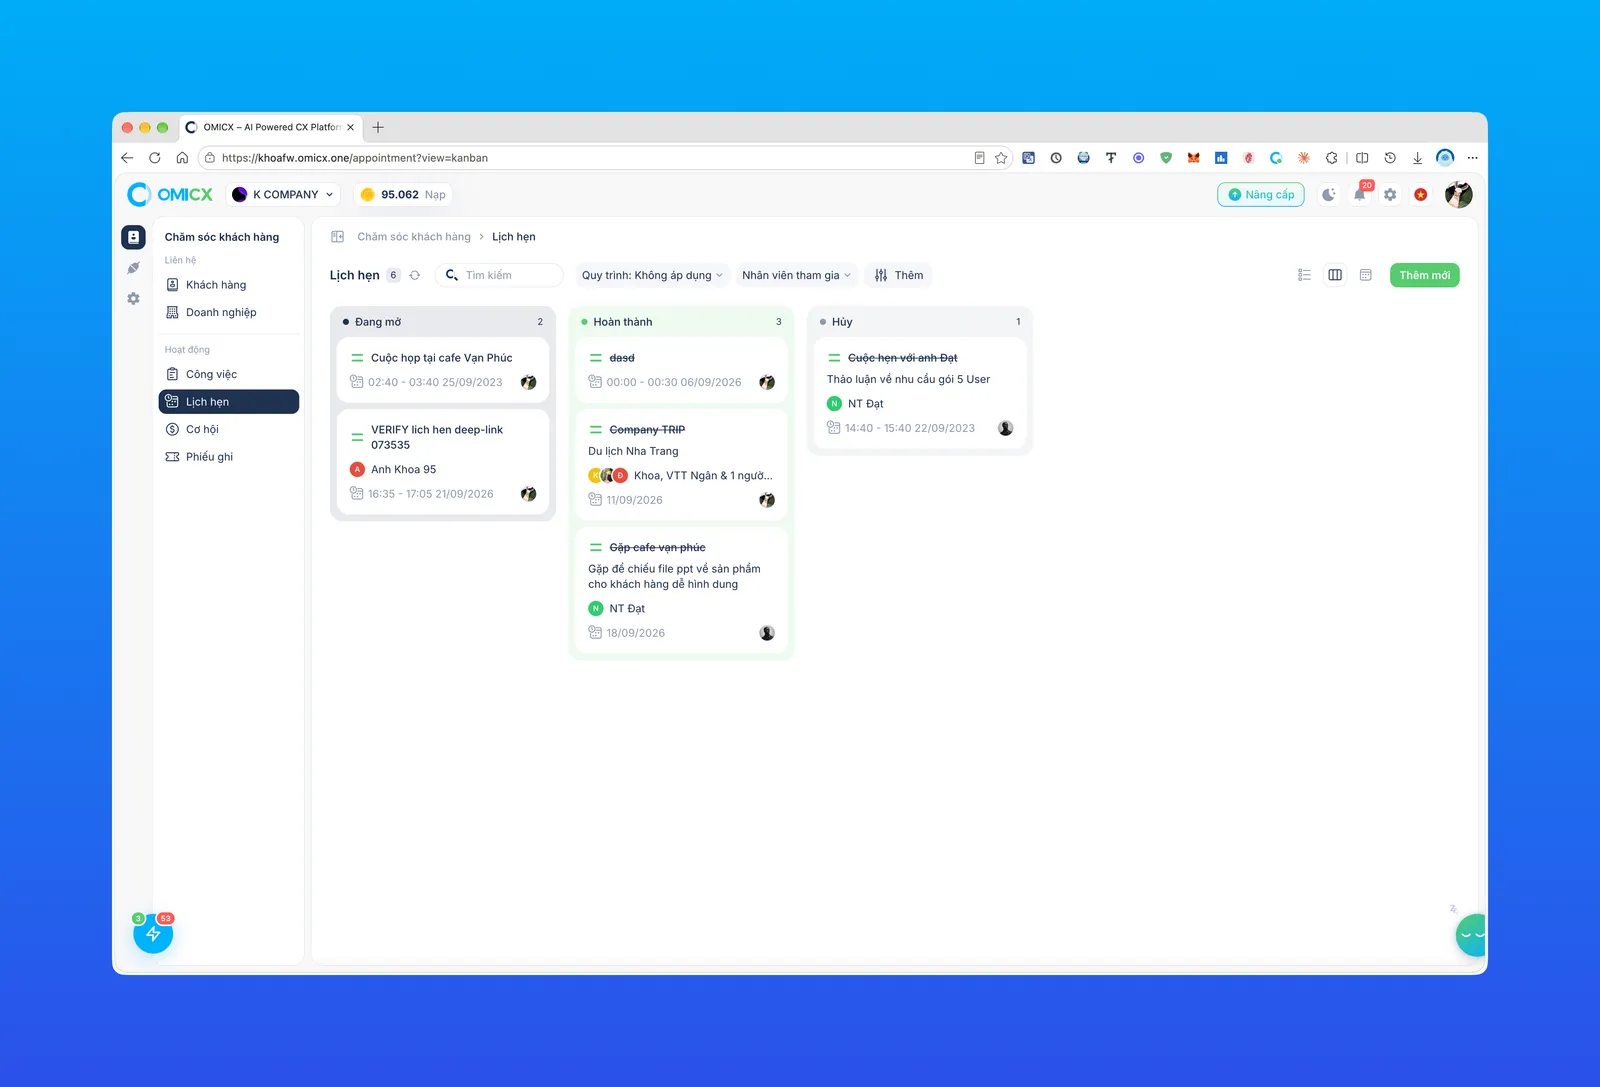This screenshot has height=1087, width=1600.
Task: Refresh the Lịch hẹn list
Action: pos(415,275)
